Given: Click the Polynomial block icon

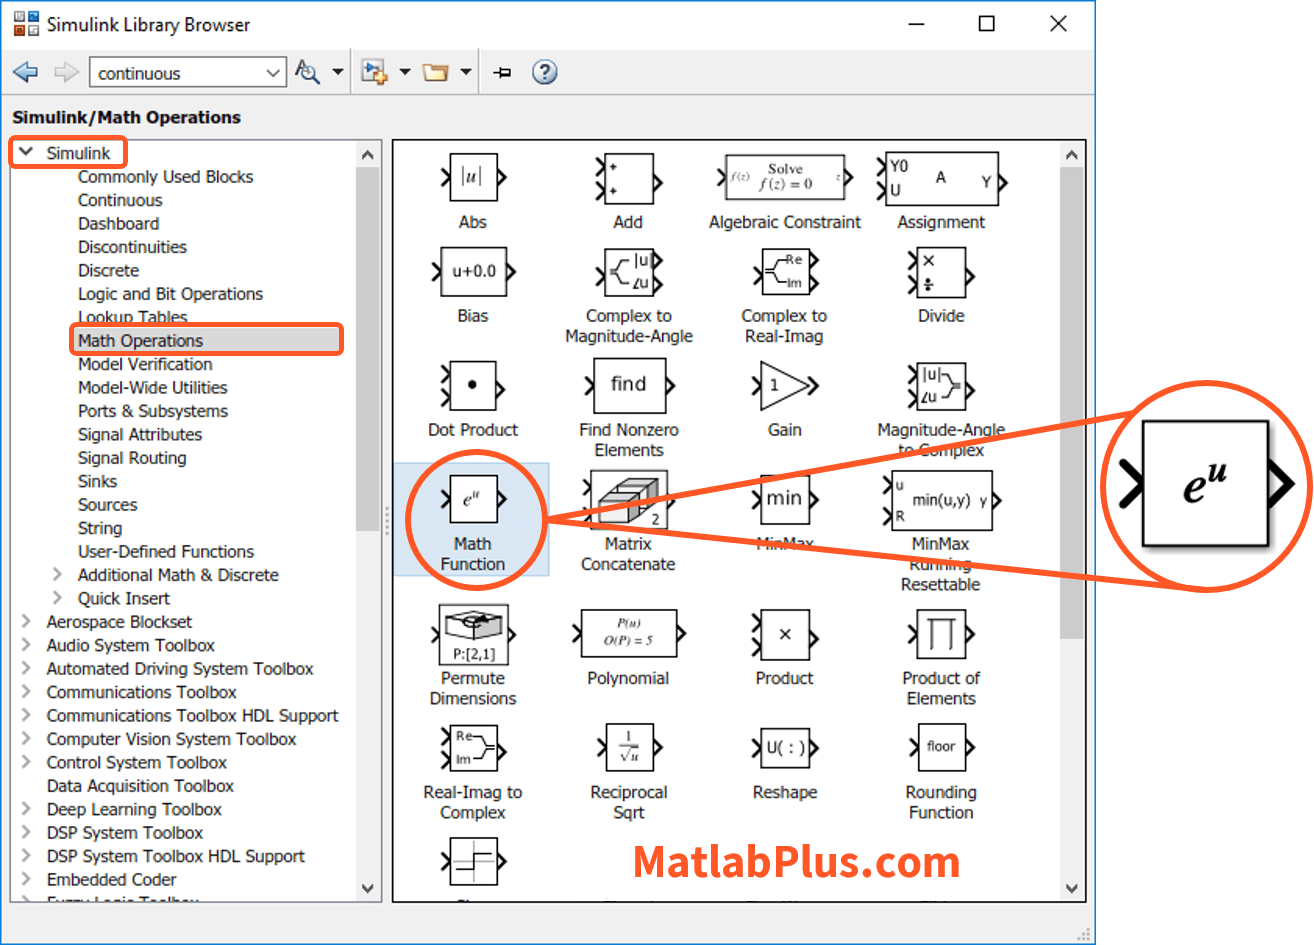Looking at the screenshot, I should coord(628,634).
